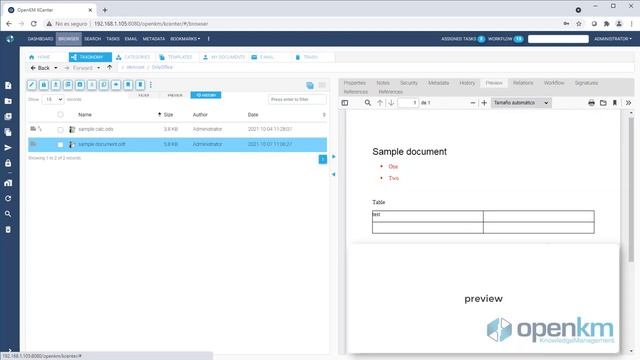Open the top navigation overflow dots
Screen dimensions: 640x360
tap(209, 39)
